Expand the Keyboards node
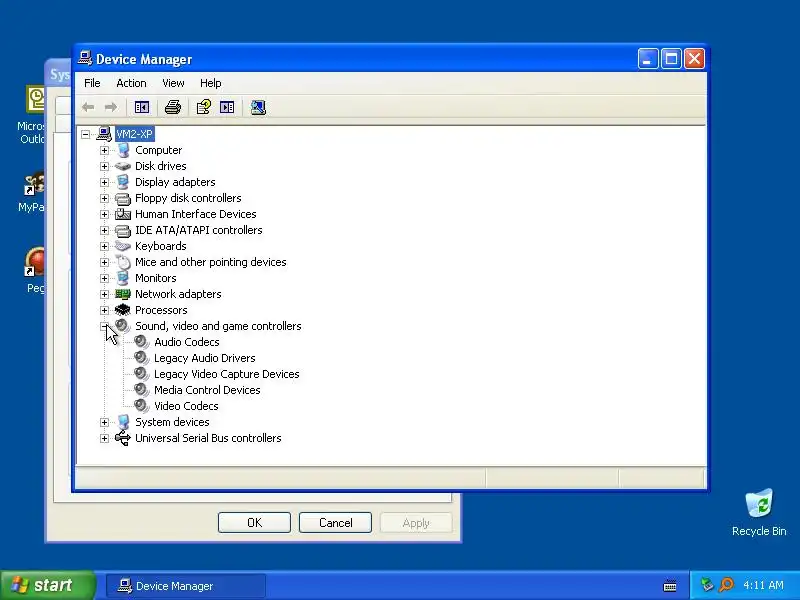This screenshot has width=800, height=600. [x=105, y=246]
